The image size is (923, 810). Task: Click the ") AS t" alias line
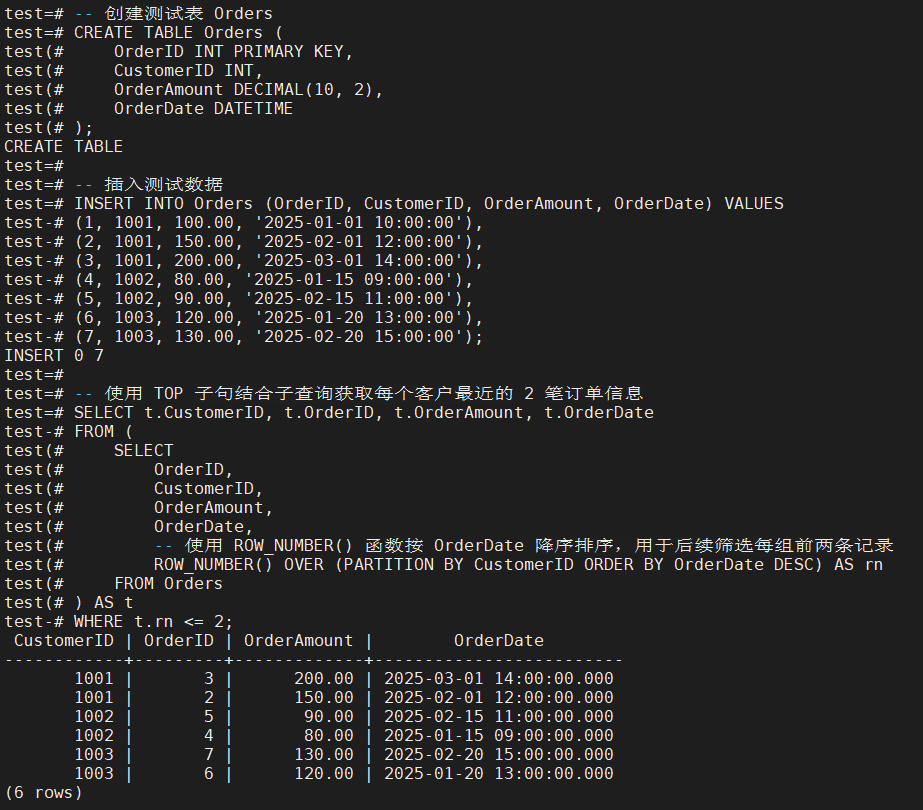[x=103, y=602]
